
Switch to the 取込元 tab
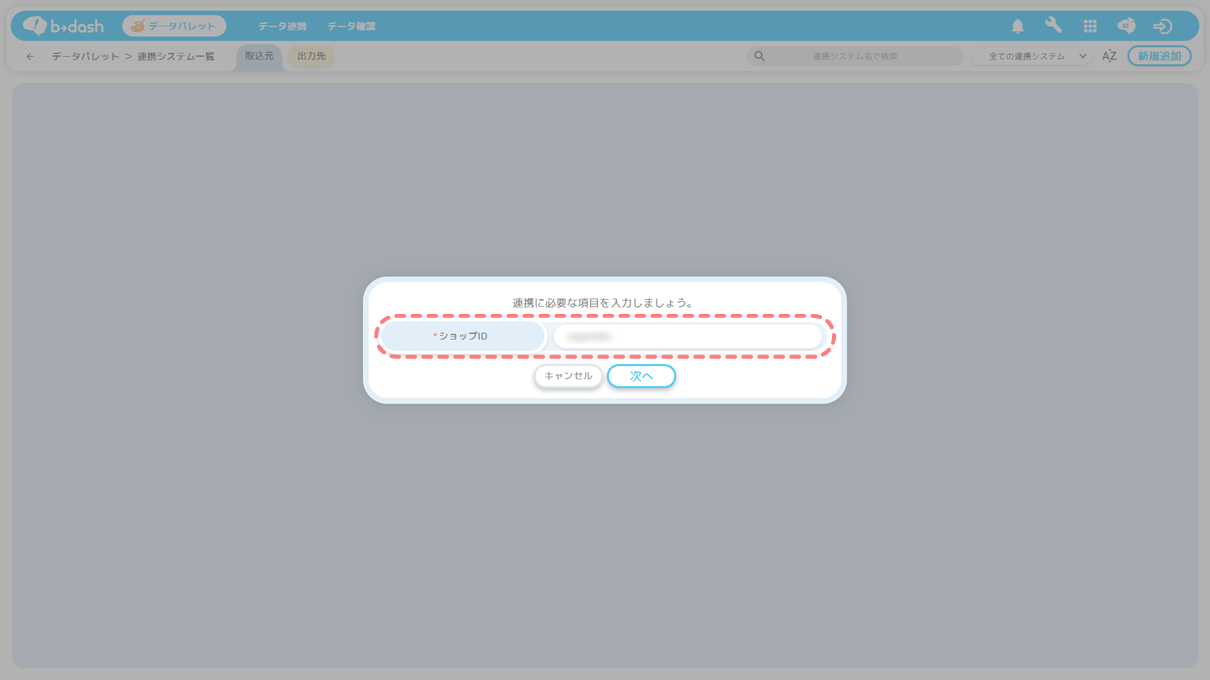pos(259,56)
